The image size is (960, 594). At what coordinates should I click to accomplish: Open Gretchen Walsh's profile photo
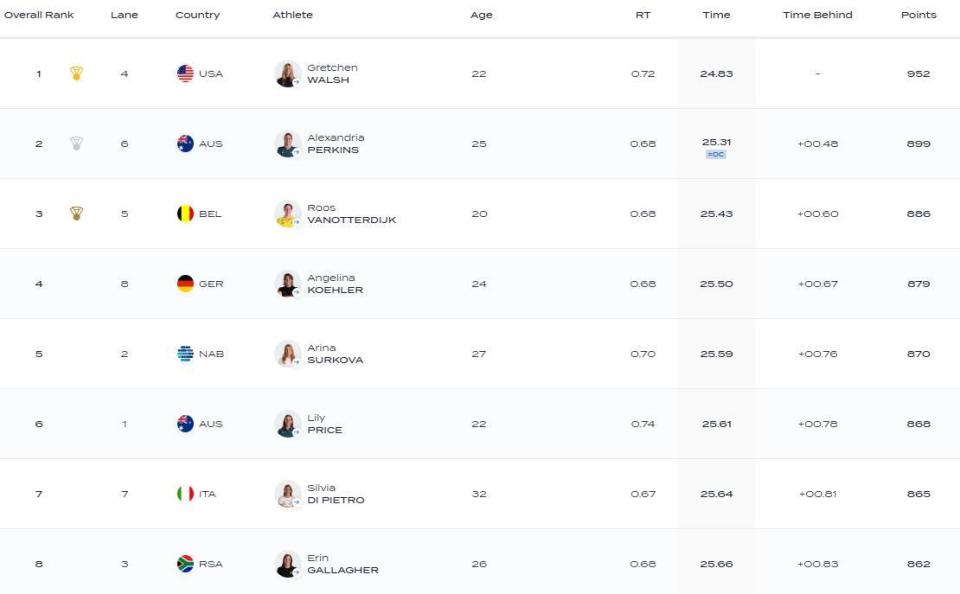287,73
